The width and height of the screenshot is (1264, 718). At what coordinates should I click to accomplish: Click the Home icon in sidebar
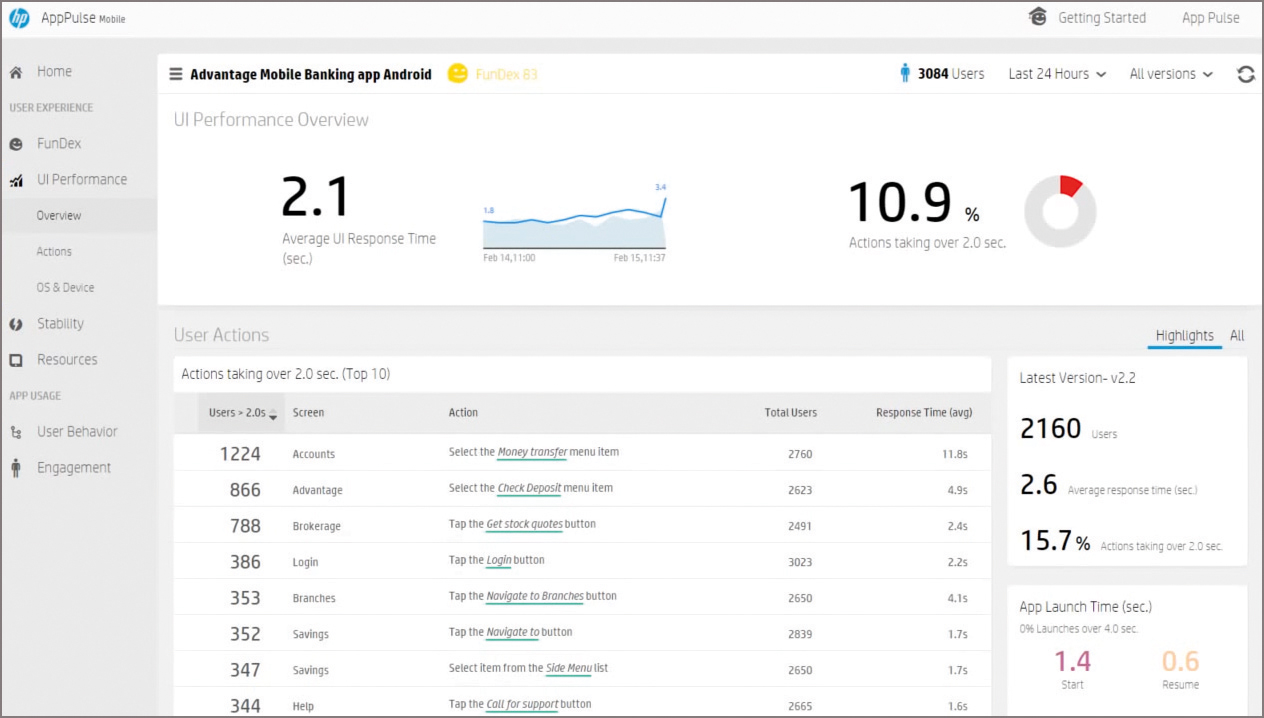[16, 72]
